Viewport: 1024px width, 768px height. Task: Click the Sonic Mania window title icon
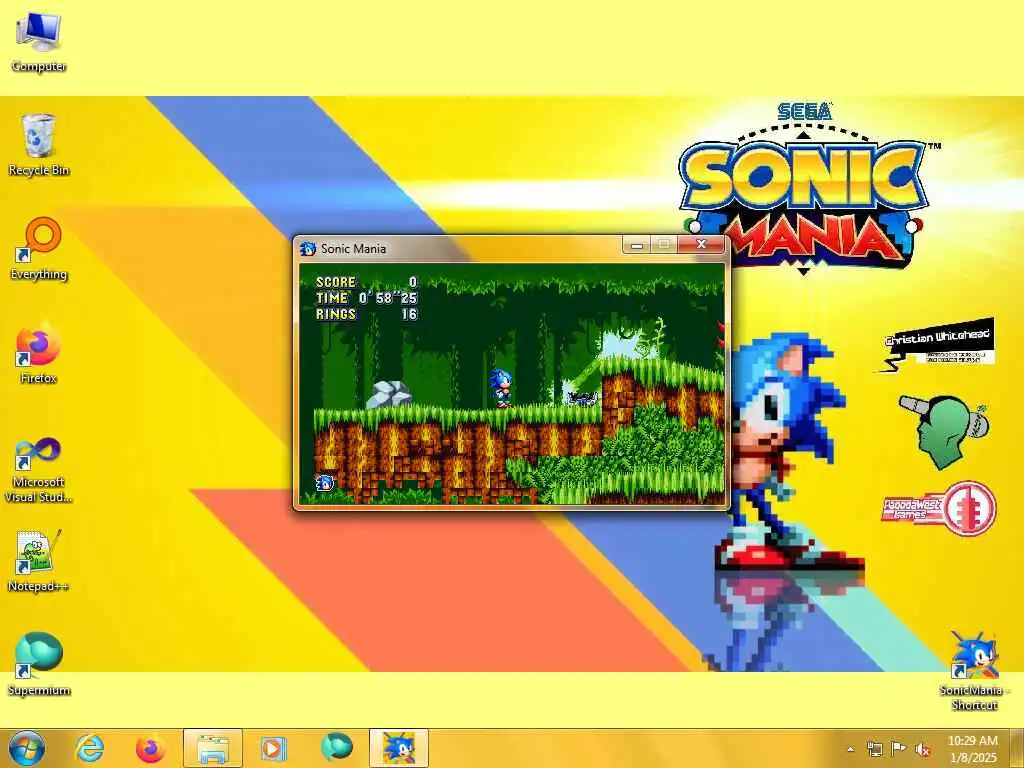pos(308,248)
